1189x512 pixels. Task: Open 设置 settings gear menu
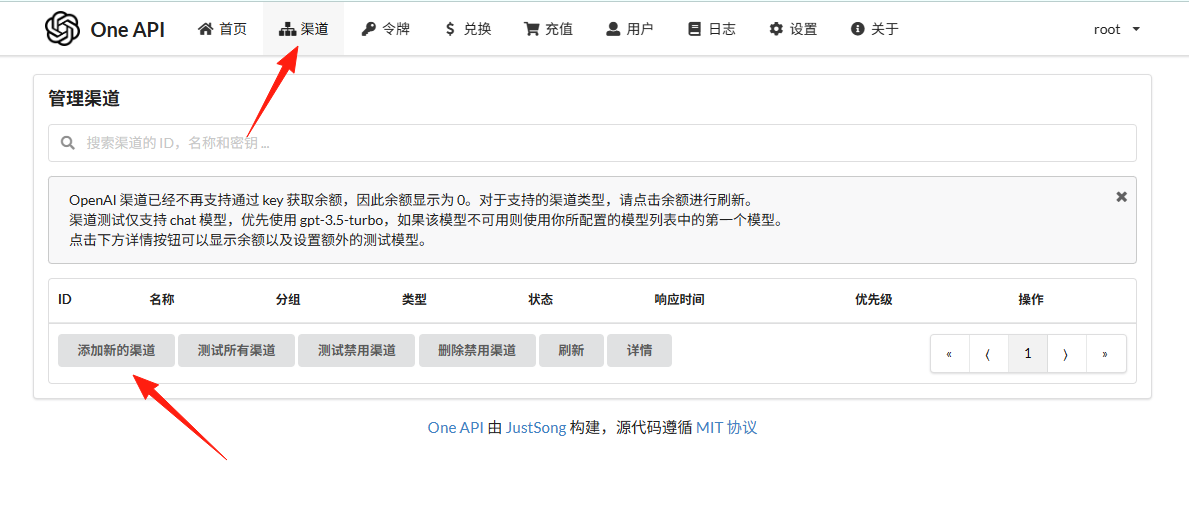(793, 29)
